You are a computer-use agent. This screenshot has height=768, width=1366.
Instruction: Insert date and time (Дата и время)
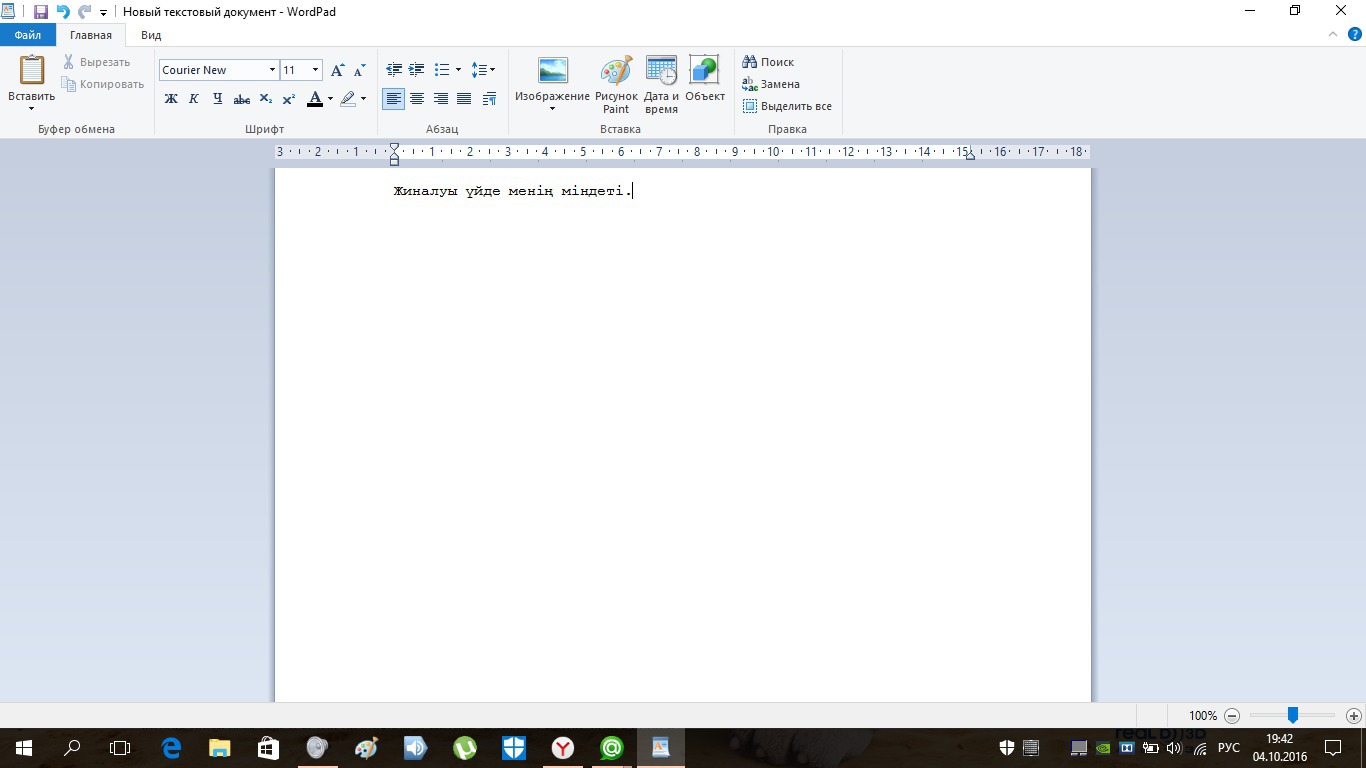(661, 85)
